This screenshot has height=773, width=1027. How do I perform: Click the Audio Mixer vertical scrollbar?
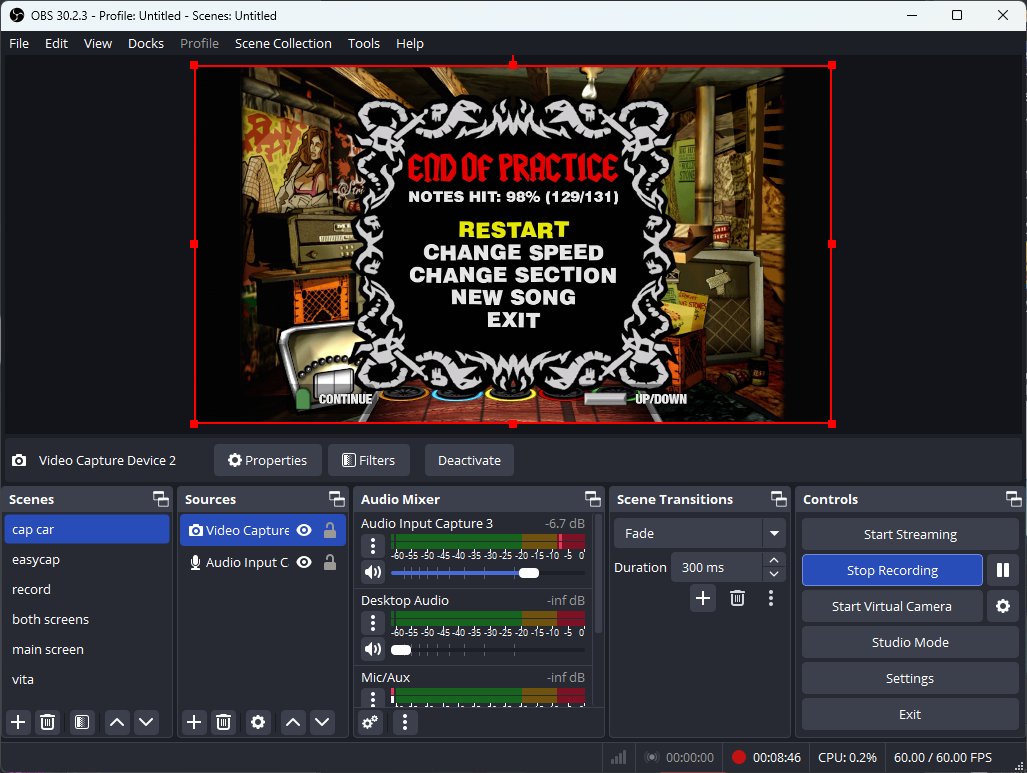tap(598, 574)
